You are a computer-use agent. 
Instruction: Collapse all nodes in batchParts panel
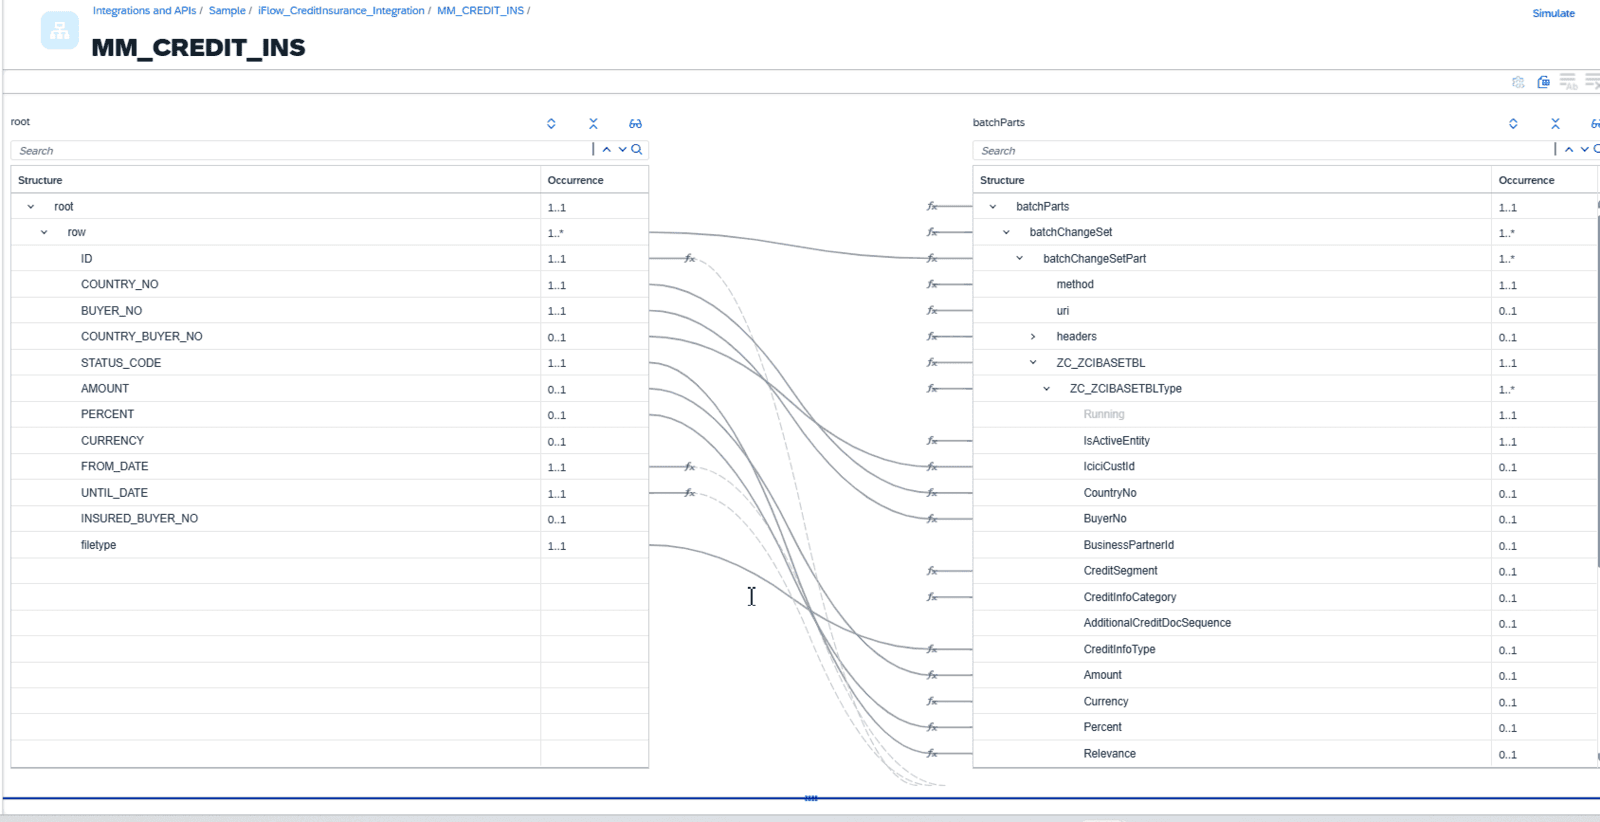pyautogui.click(x=1555, y=124)
